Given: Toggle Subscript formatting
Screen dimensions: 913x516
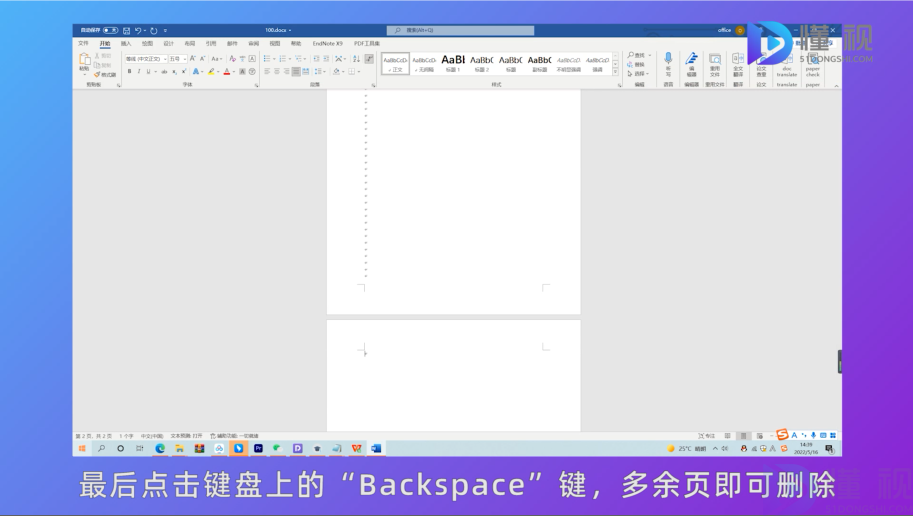Looking at the screenshot, I should pyautogui.click(x=174, y=72).
